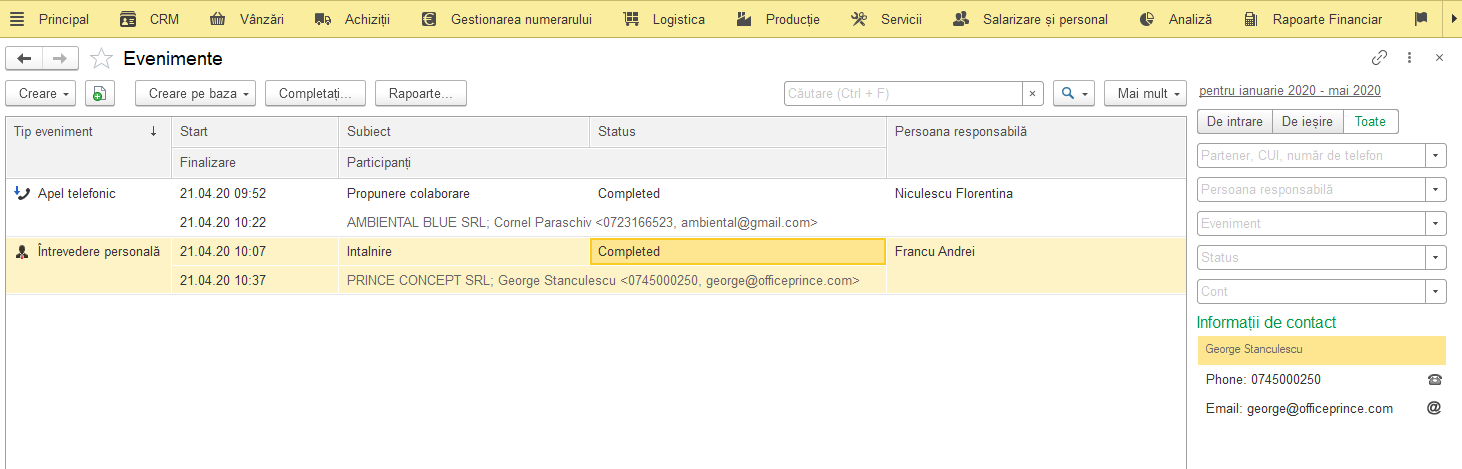Click the phone icon beside 0745000250
This screenshot has height=469, width=1462.
click(x=1435, y=380)
